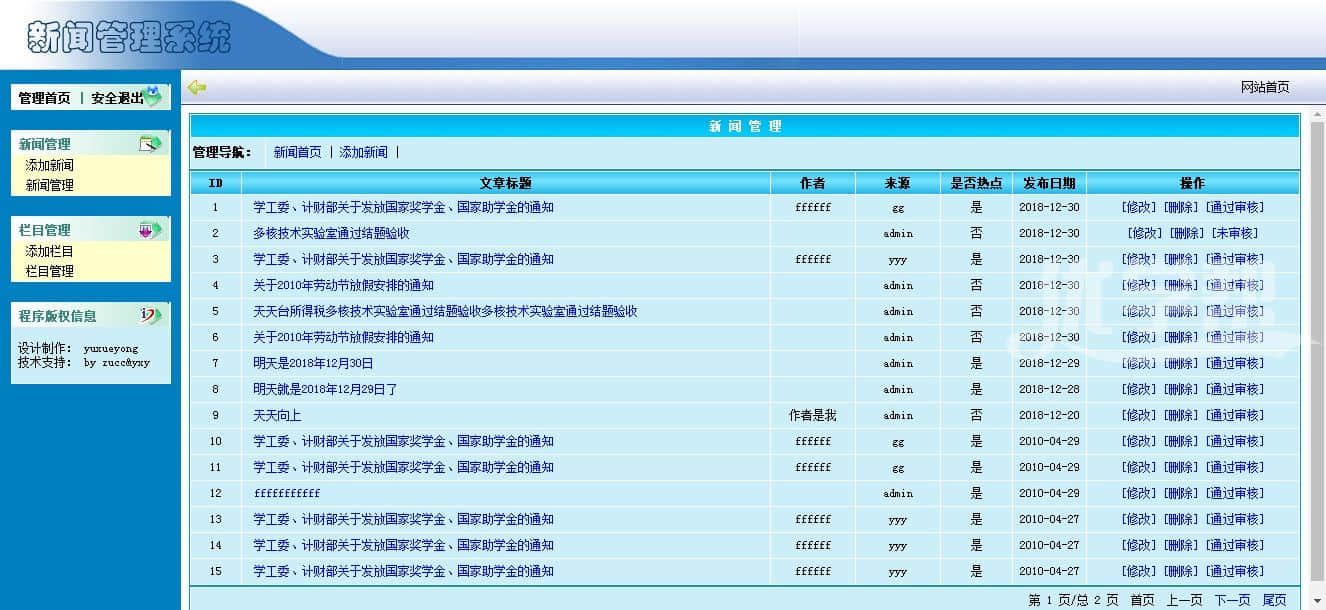Click the 栏目管理 panel header icon
The width and height of the screenshot is (1326, 610).
[x=150, y=230]
